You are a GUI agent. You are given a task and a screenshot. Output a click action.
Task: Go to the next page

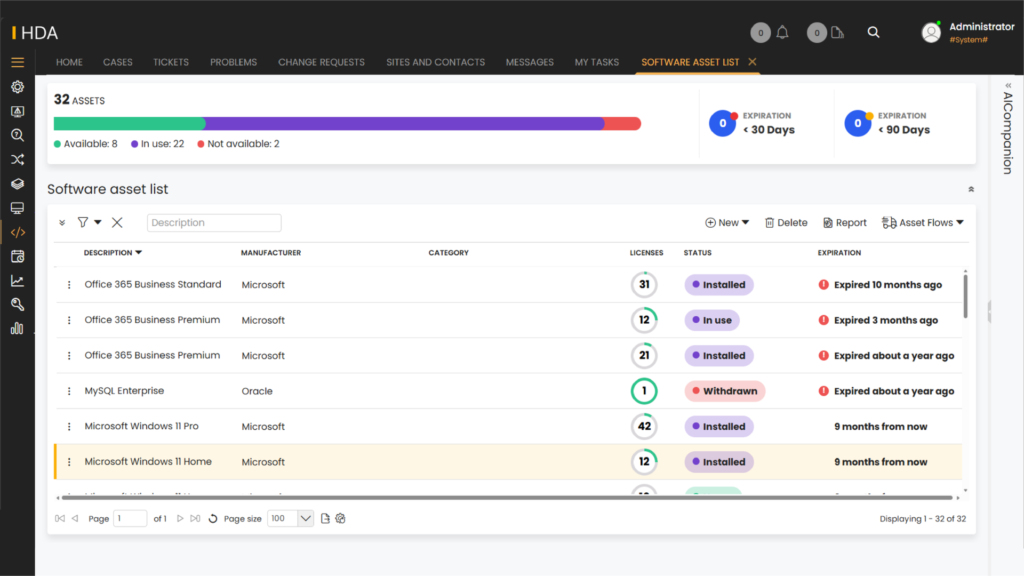point(180,519)
